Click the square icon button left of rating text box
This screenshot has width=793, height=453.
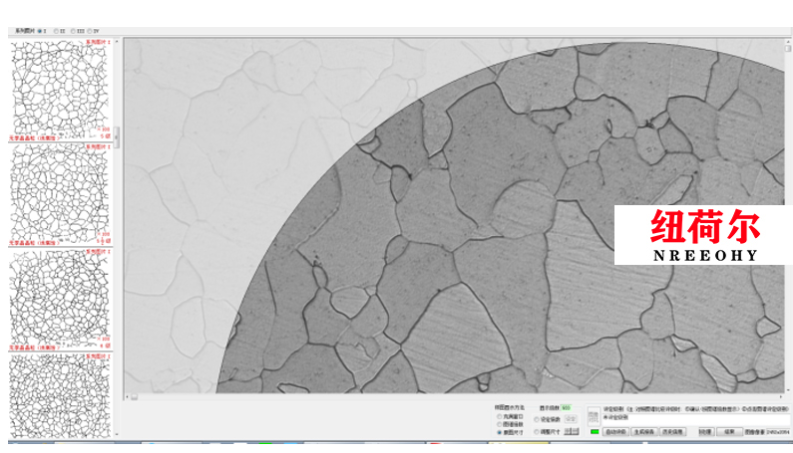(594, 417)
